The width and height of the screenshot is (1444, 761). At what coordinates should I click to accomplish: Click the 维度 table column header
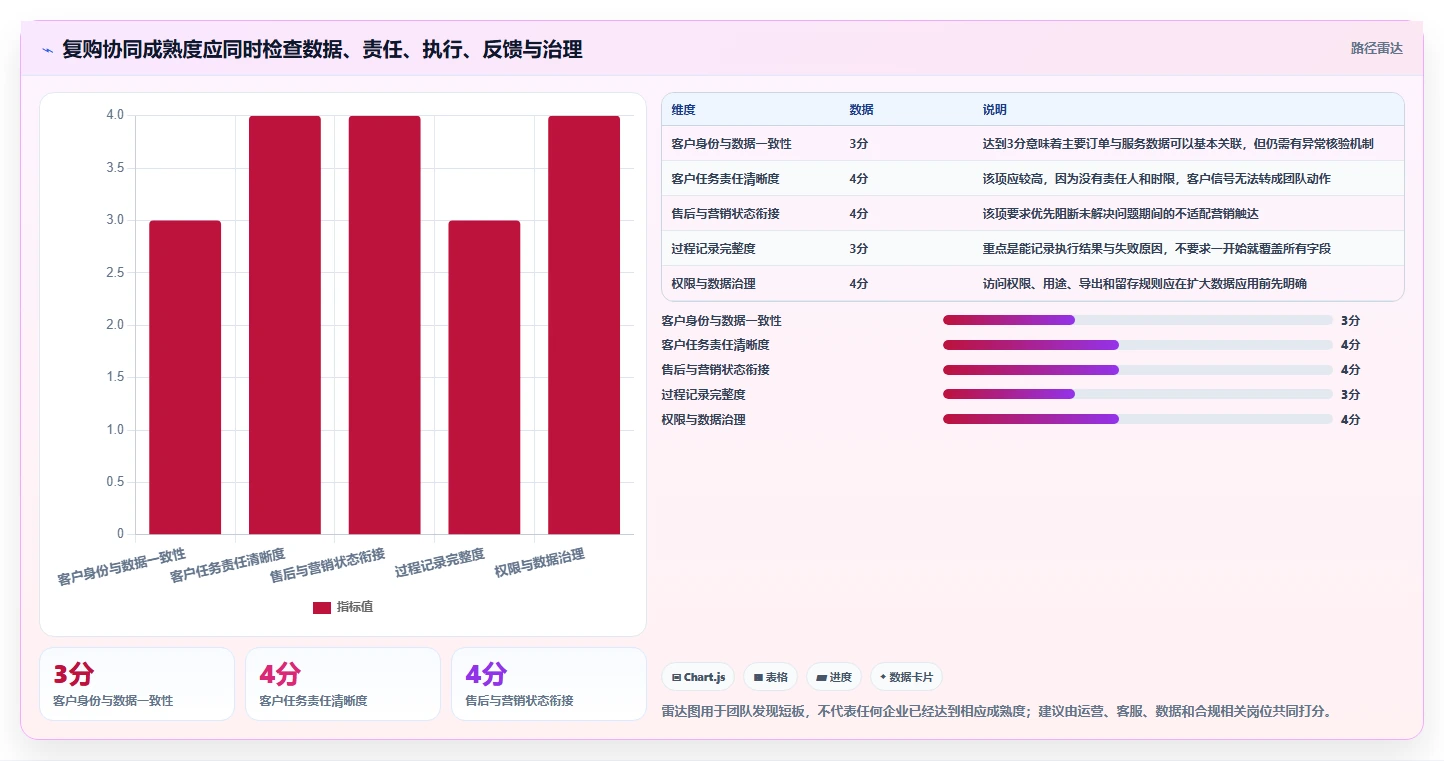click(x=684, y=109)
